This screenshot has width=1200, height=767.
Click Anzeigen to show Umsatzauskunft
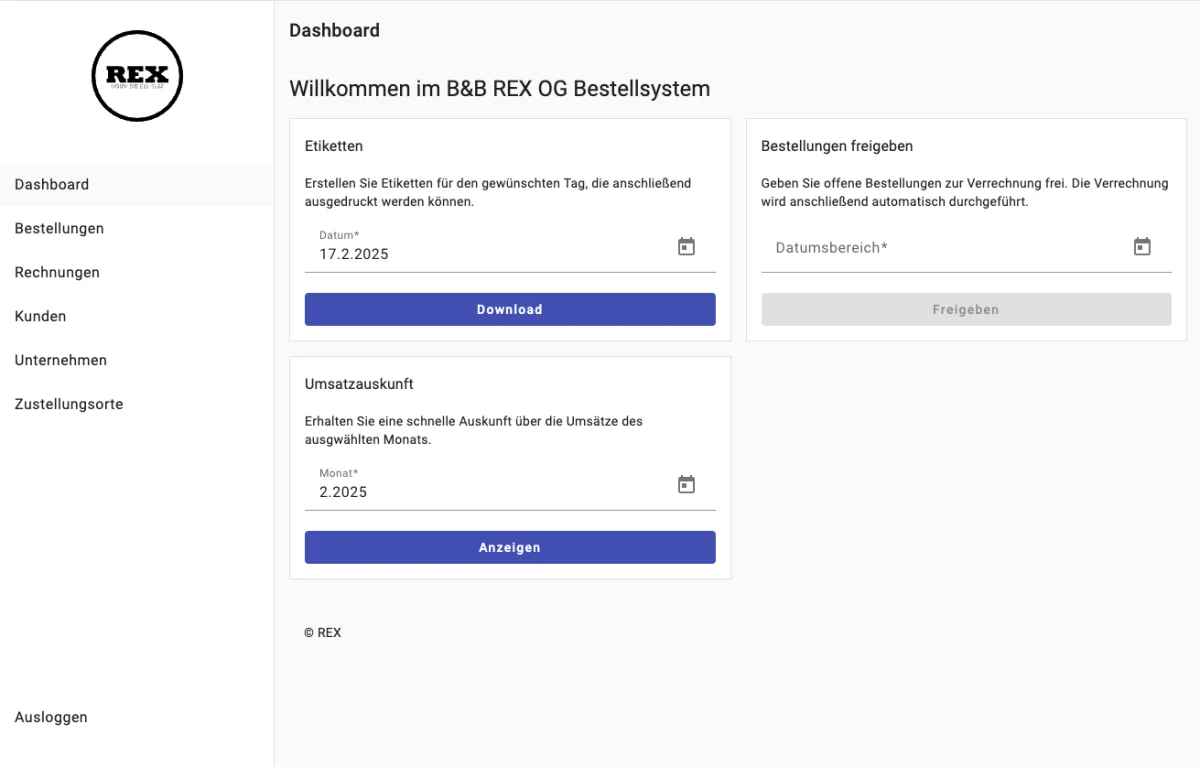tap(510, 547)
